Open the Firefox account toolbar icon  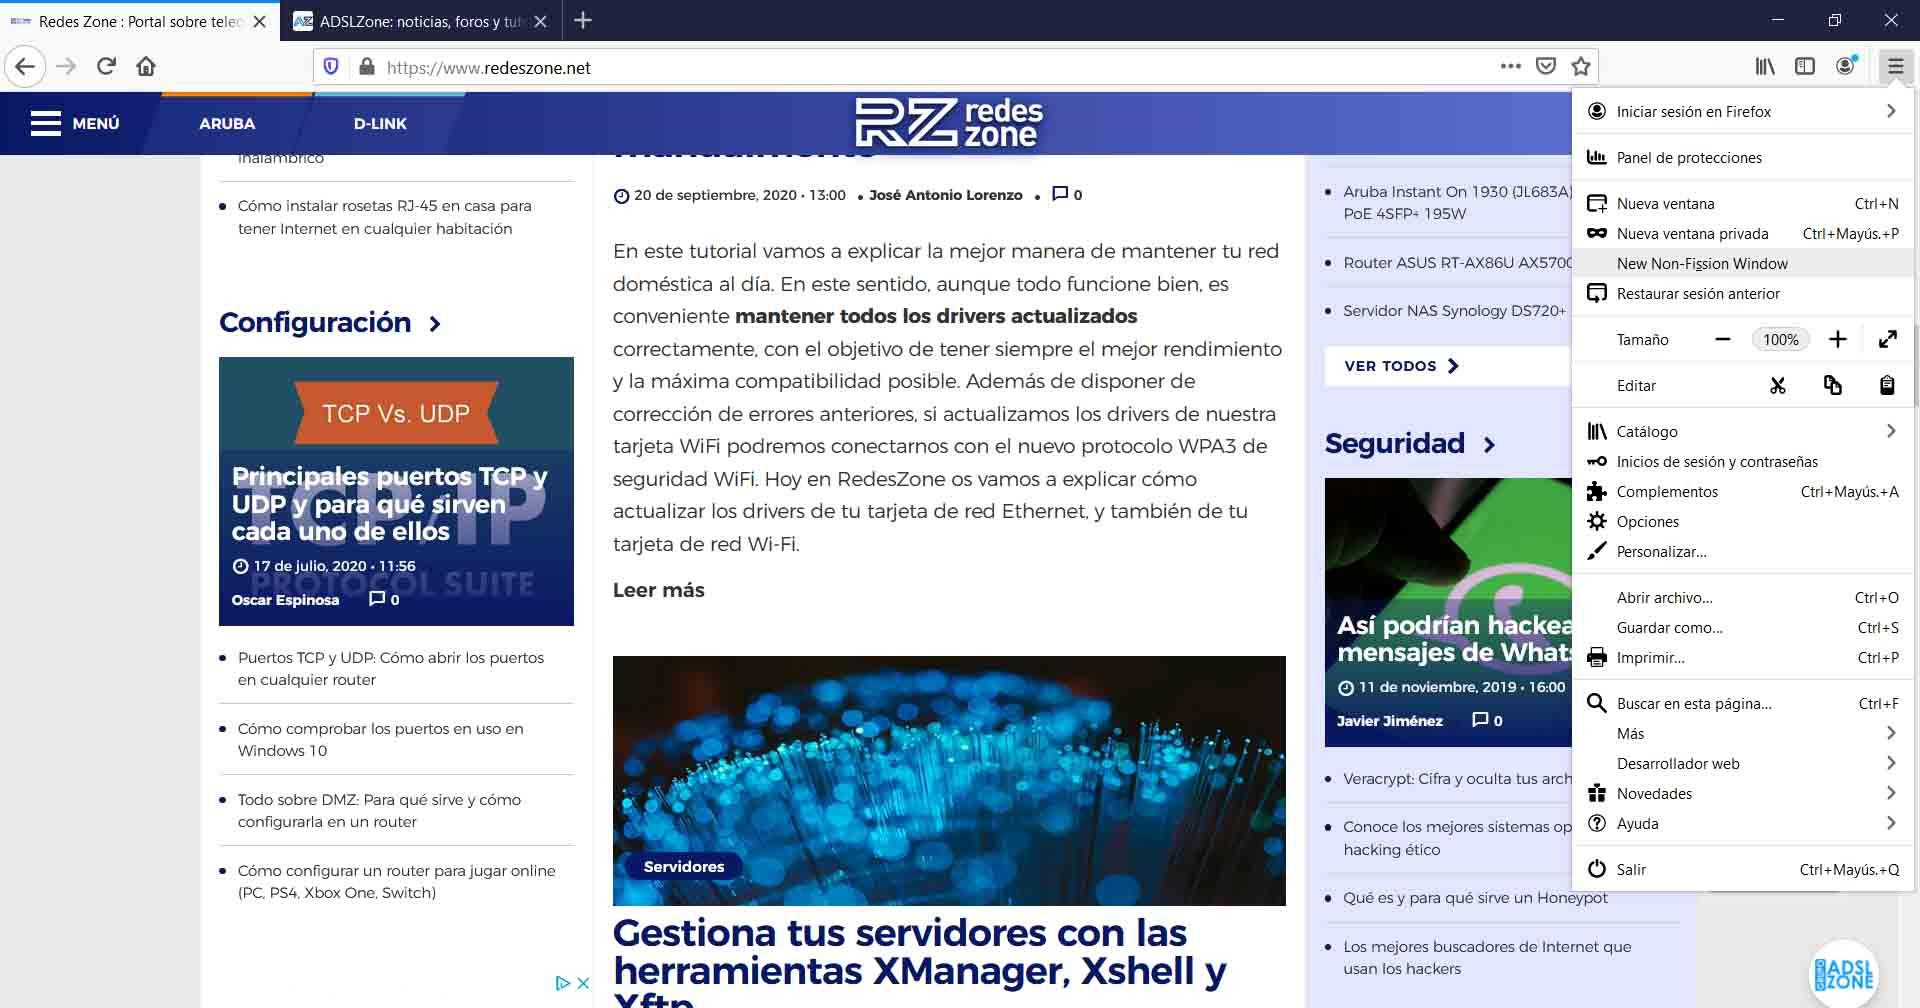pyautogui.click(x=1846, y=66)
